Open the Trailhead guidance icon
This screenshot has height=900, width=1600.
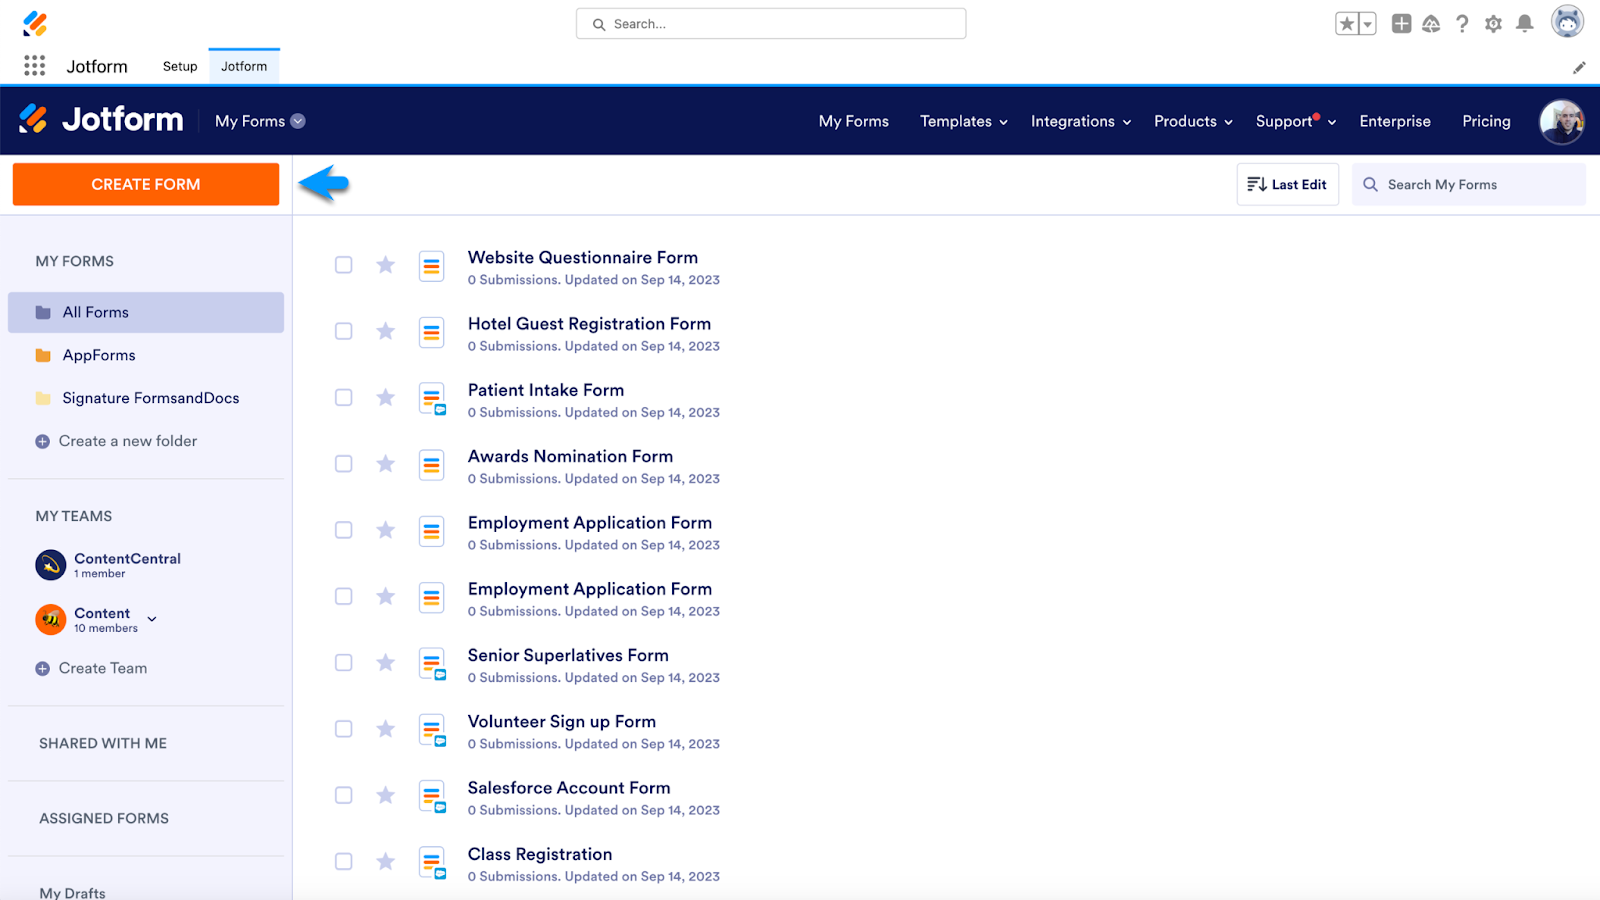(x=1431, y=24)
